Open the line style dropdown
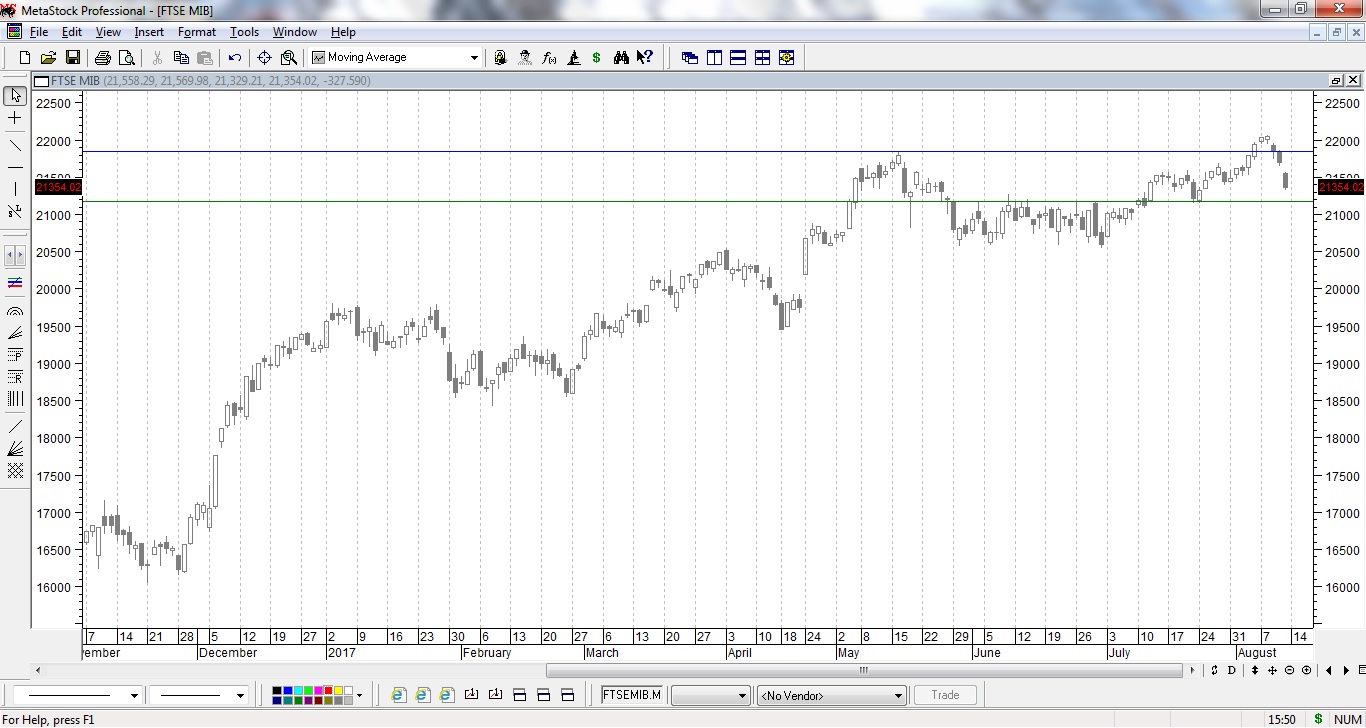The height and width of the screenshot is (728, 1366). [x=134, y=695]
